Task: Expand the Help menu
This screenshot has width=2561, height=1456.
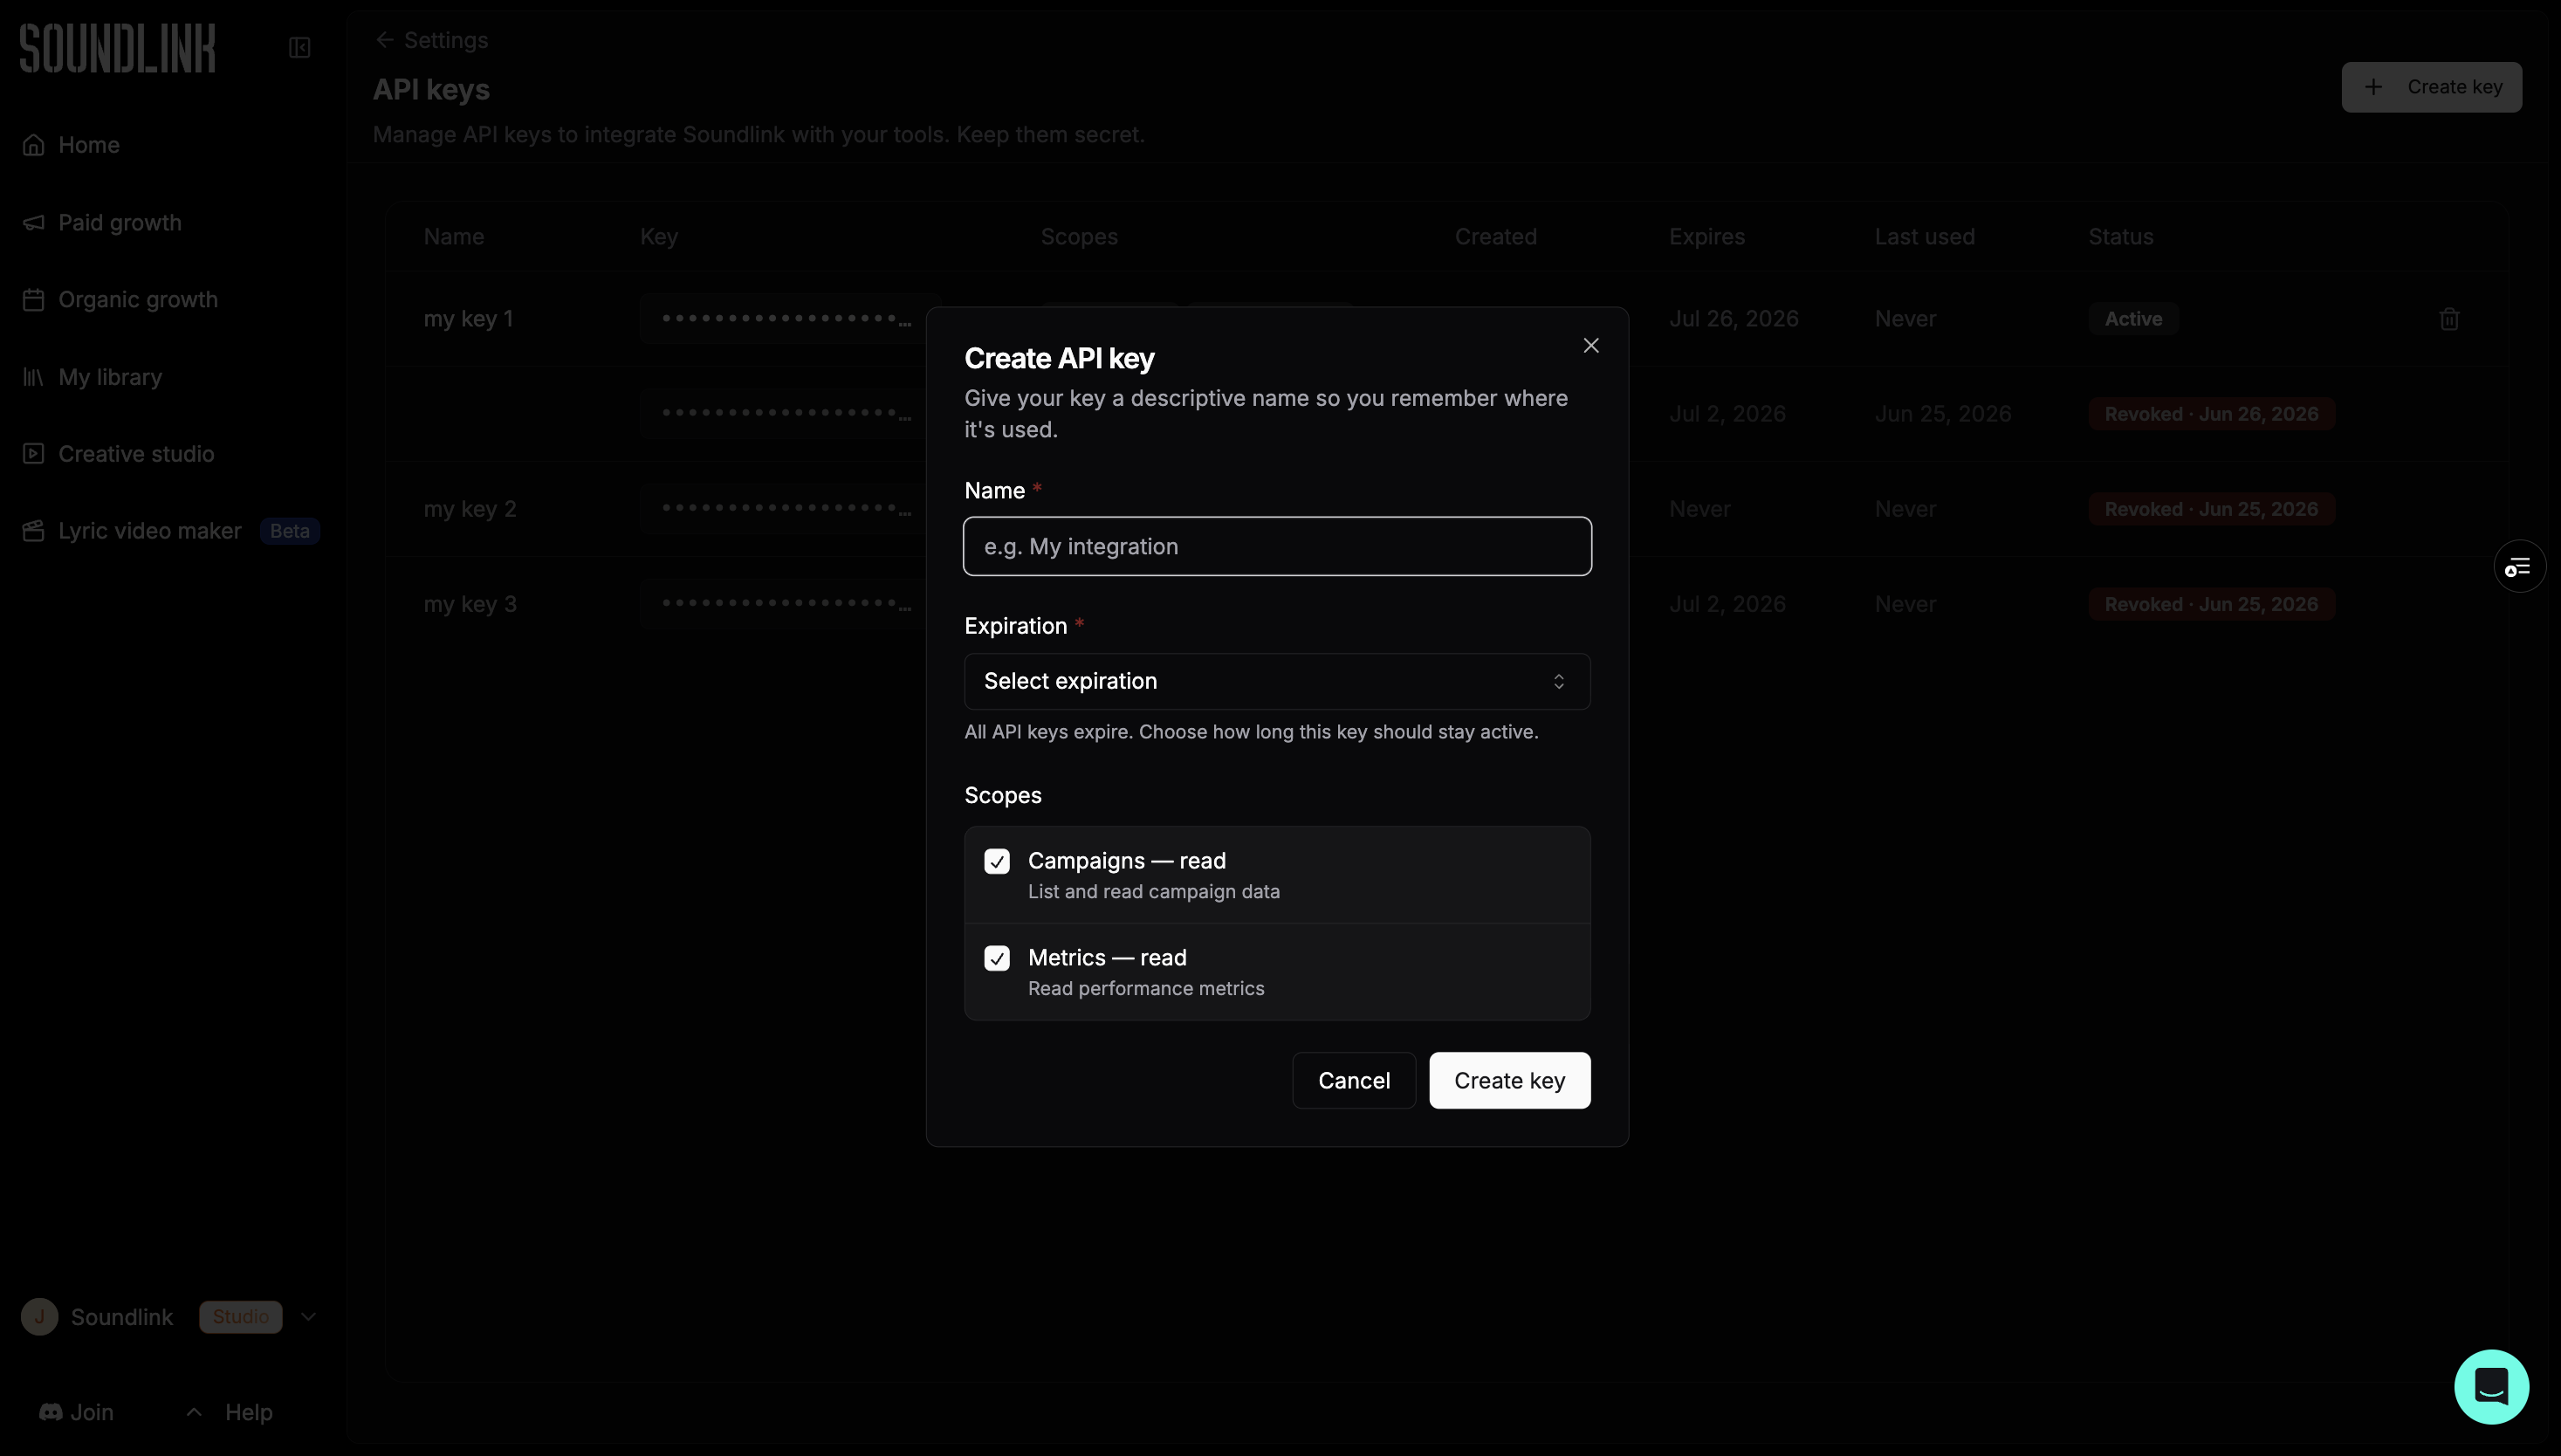Action: click(230, 1412)
